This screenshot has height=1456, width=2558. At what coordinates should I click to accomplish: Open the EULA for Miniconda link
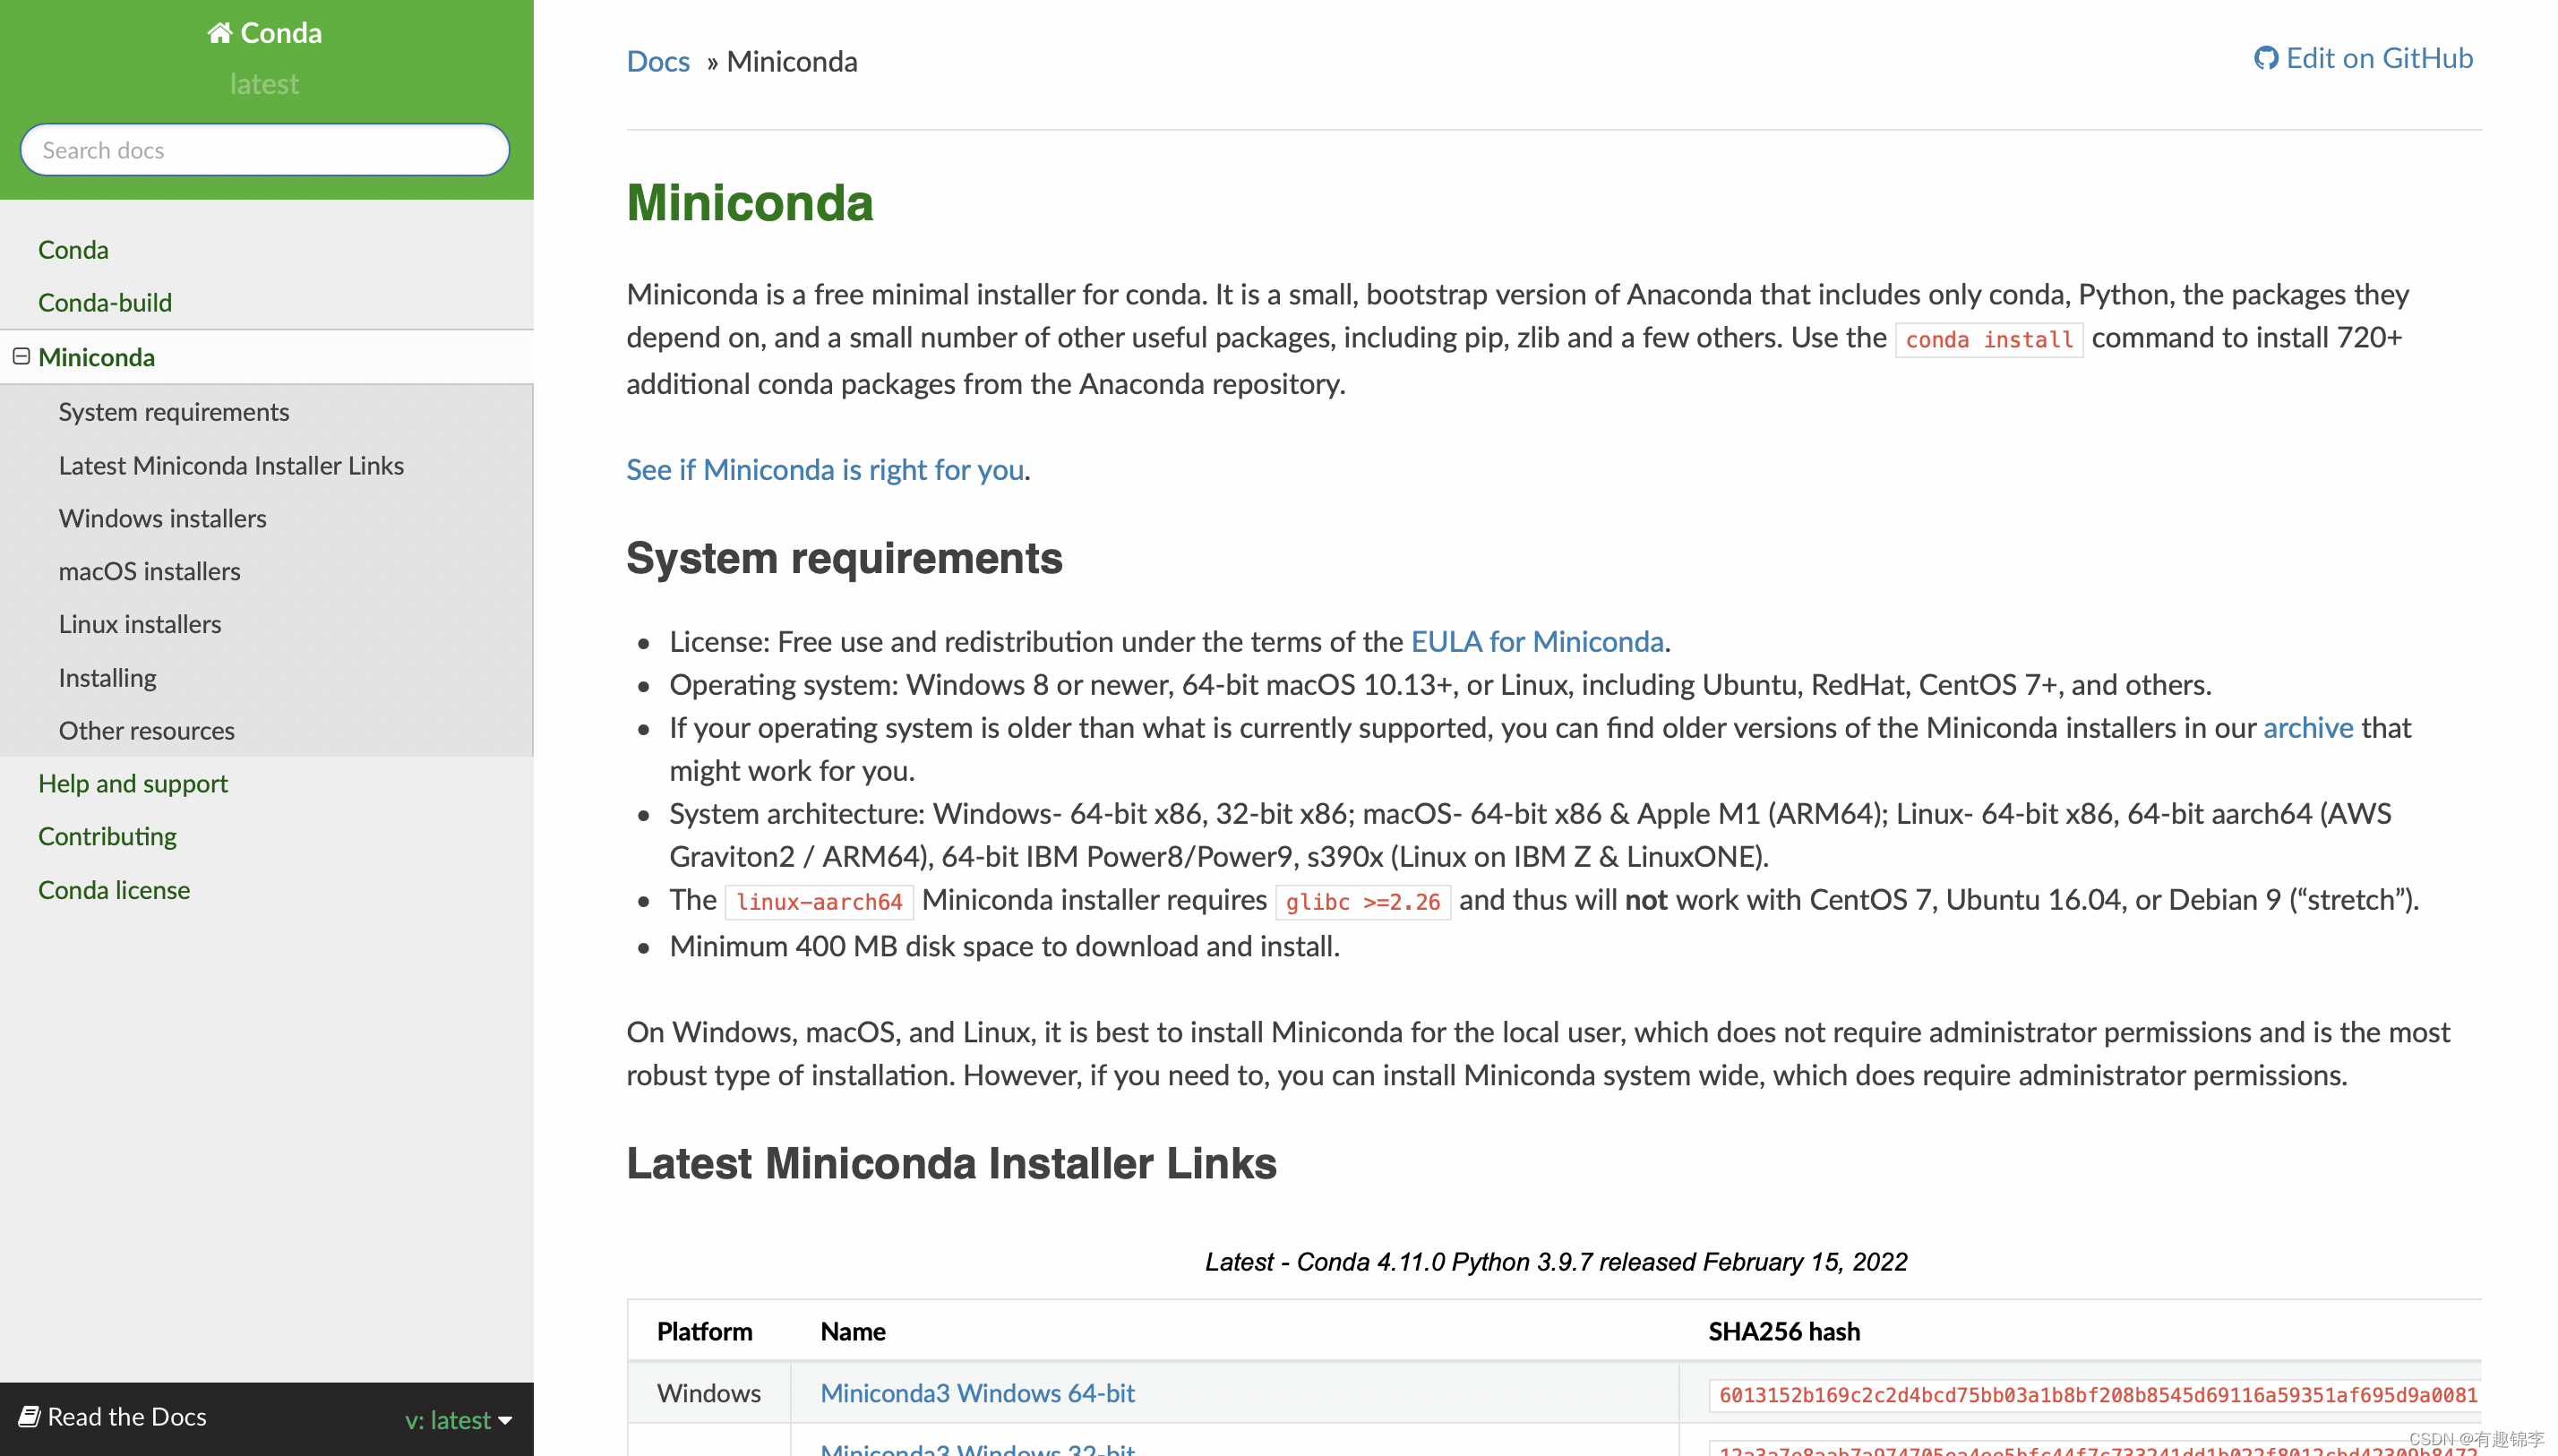tap(1536, 641)
